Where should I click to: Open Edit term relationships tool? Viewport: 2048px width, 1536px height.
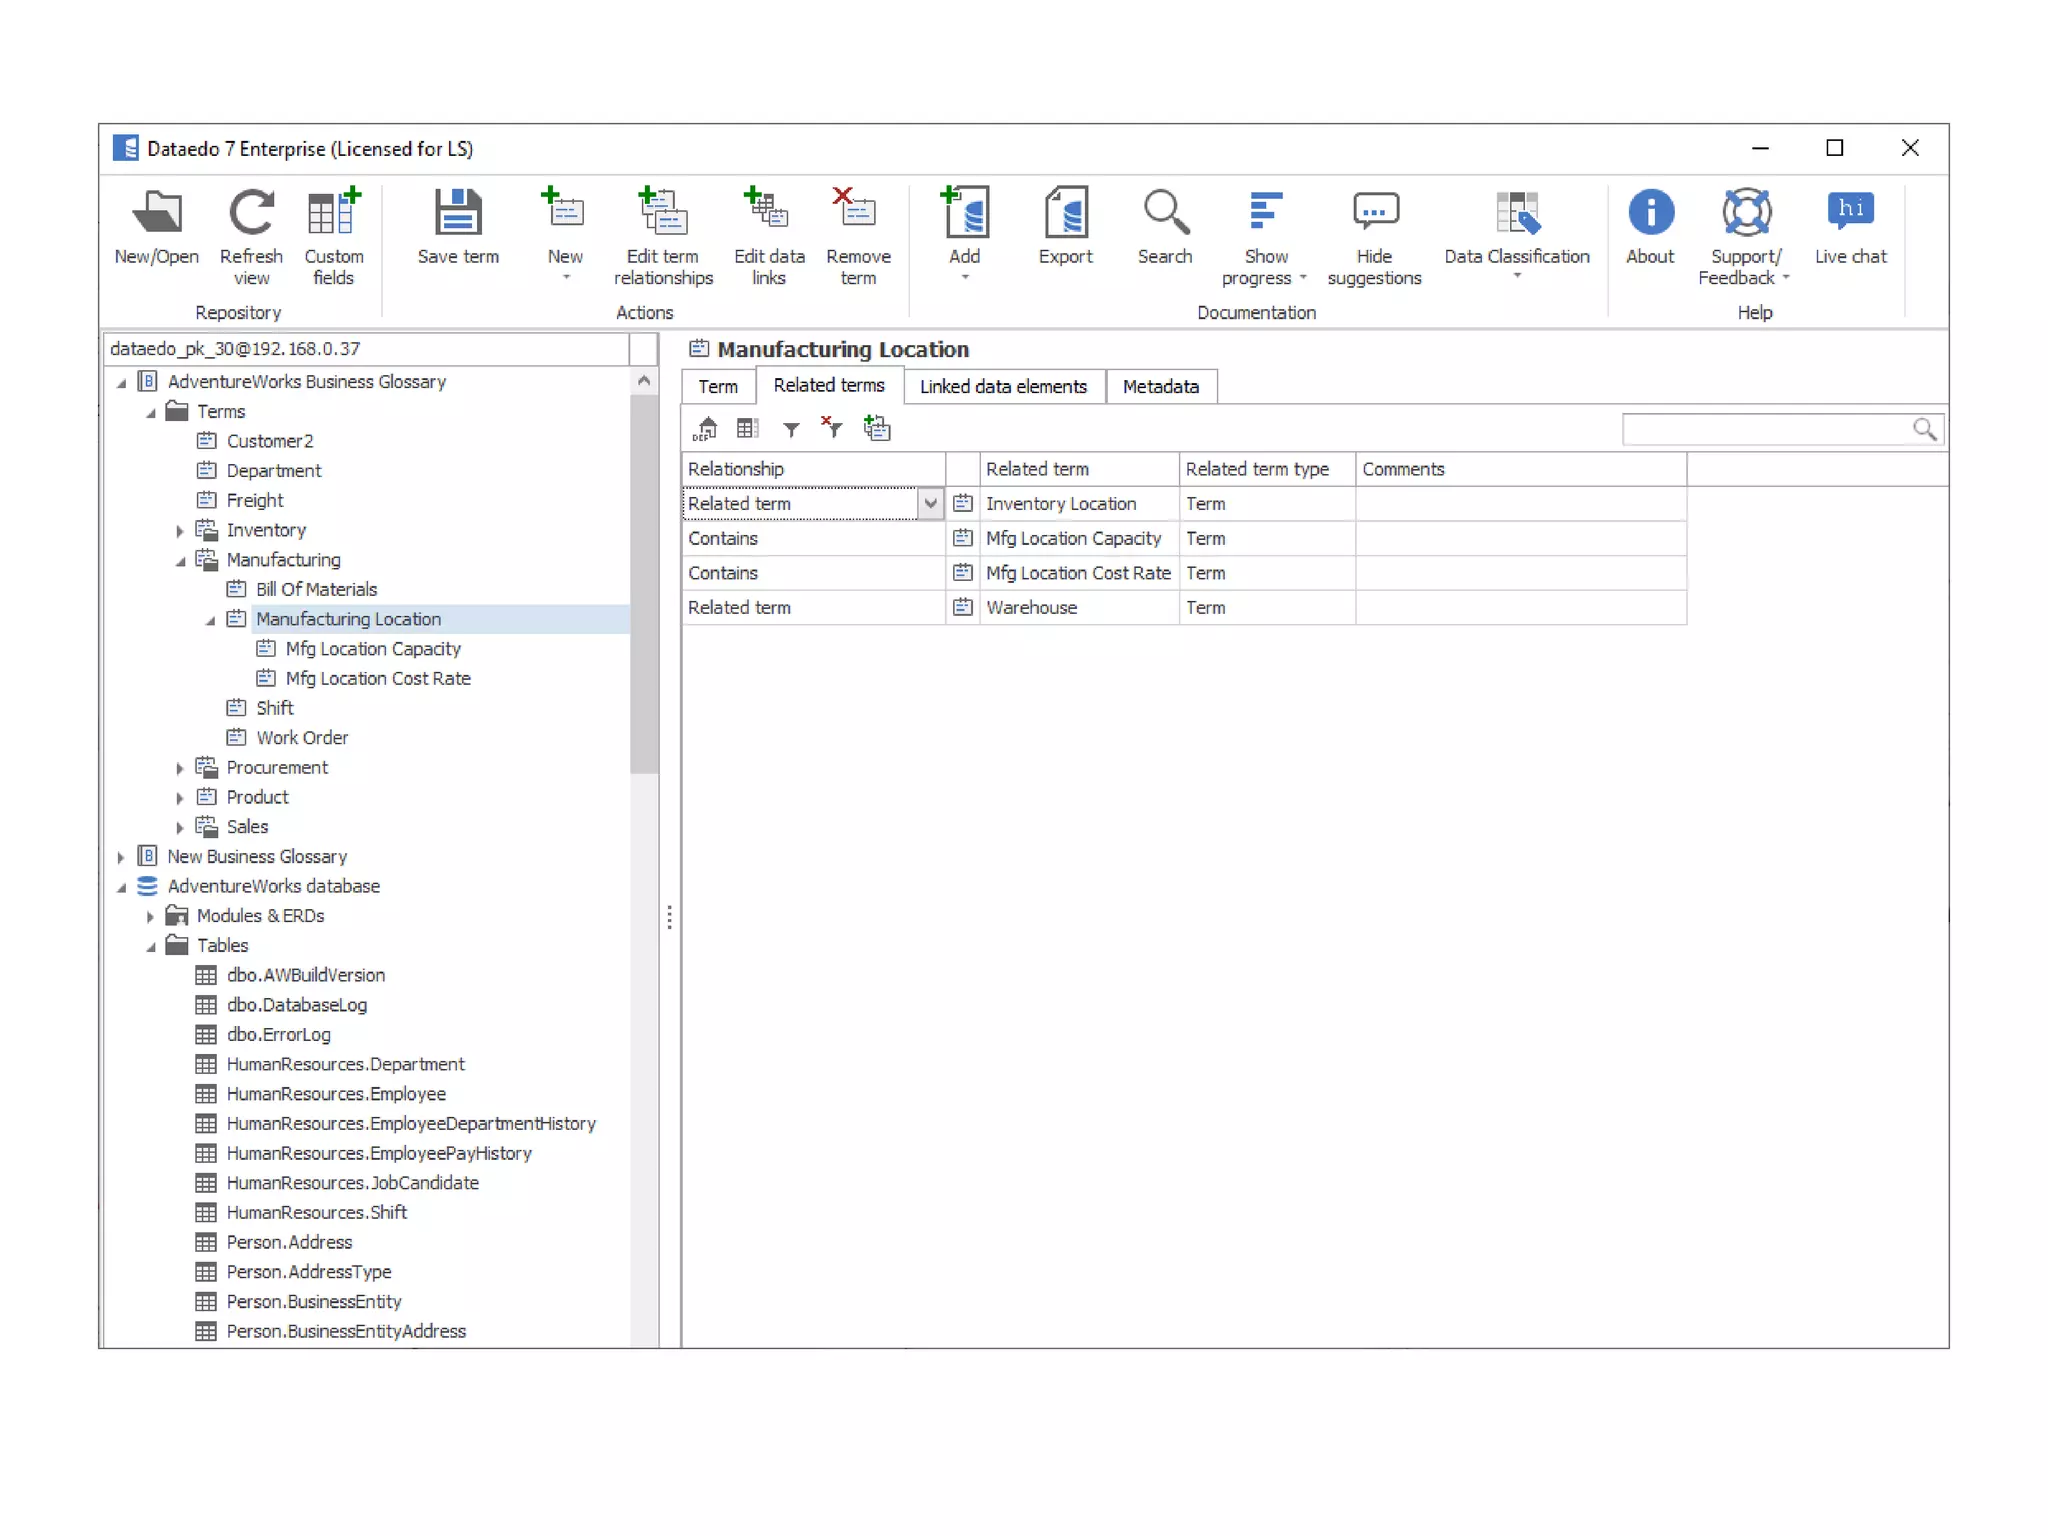tap(662, 213)
